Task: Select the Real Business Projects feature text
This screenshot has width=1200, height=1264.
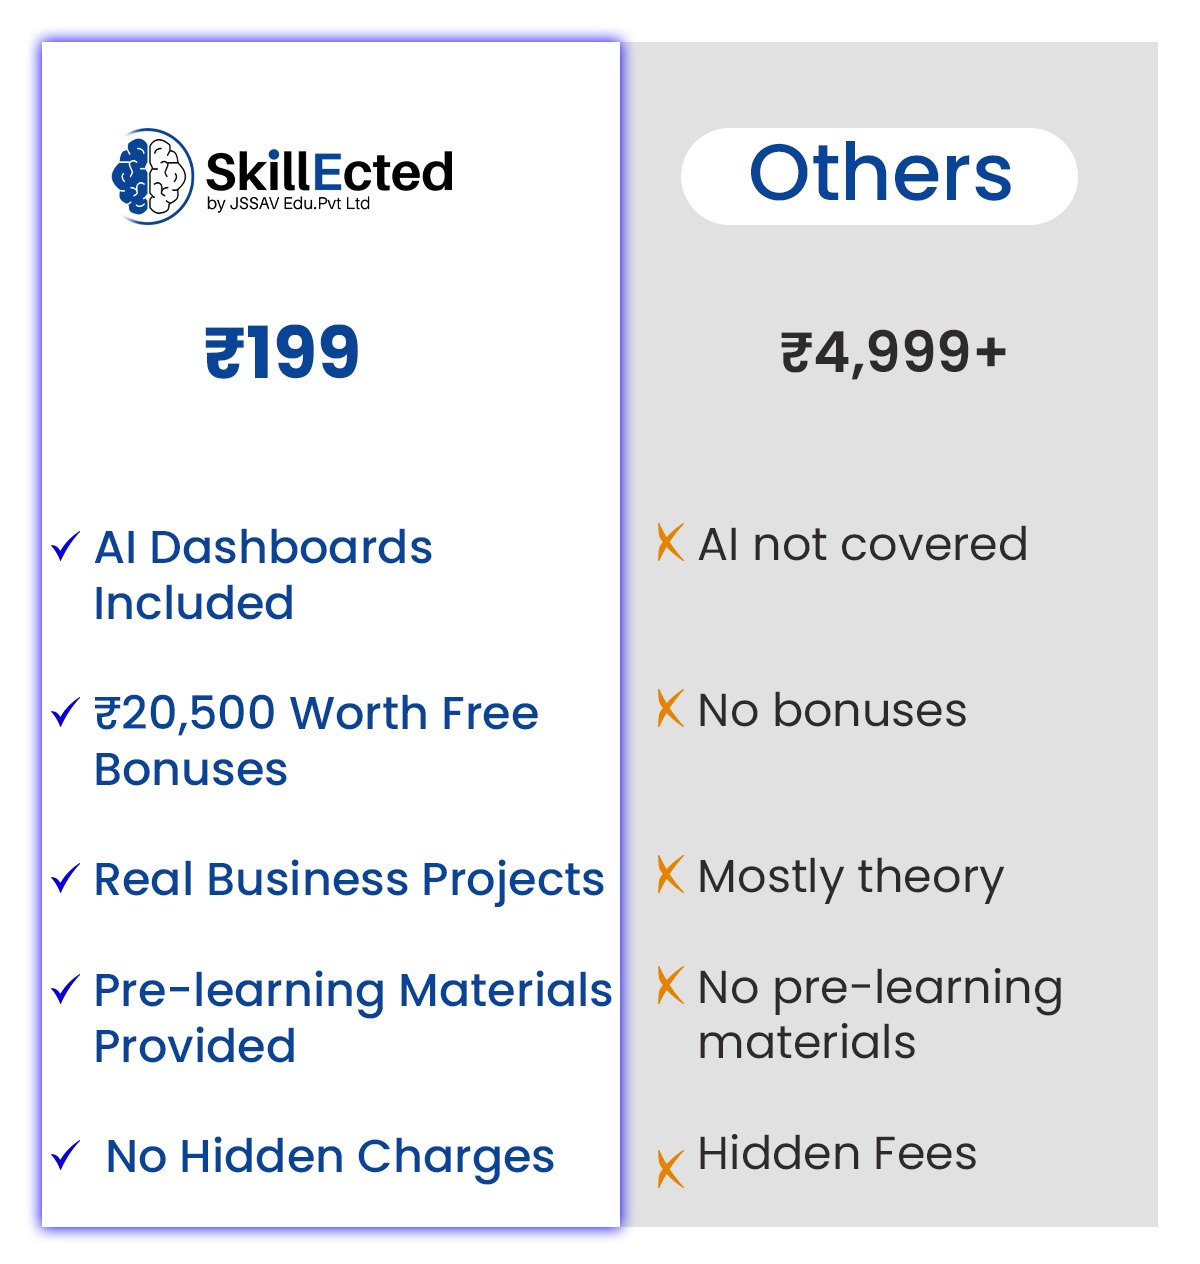Action: [x=349, y=879]
